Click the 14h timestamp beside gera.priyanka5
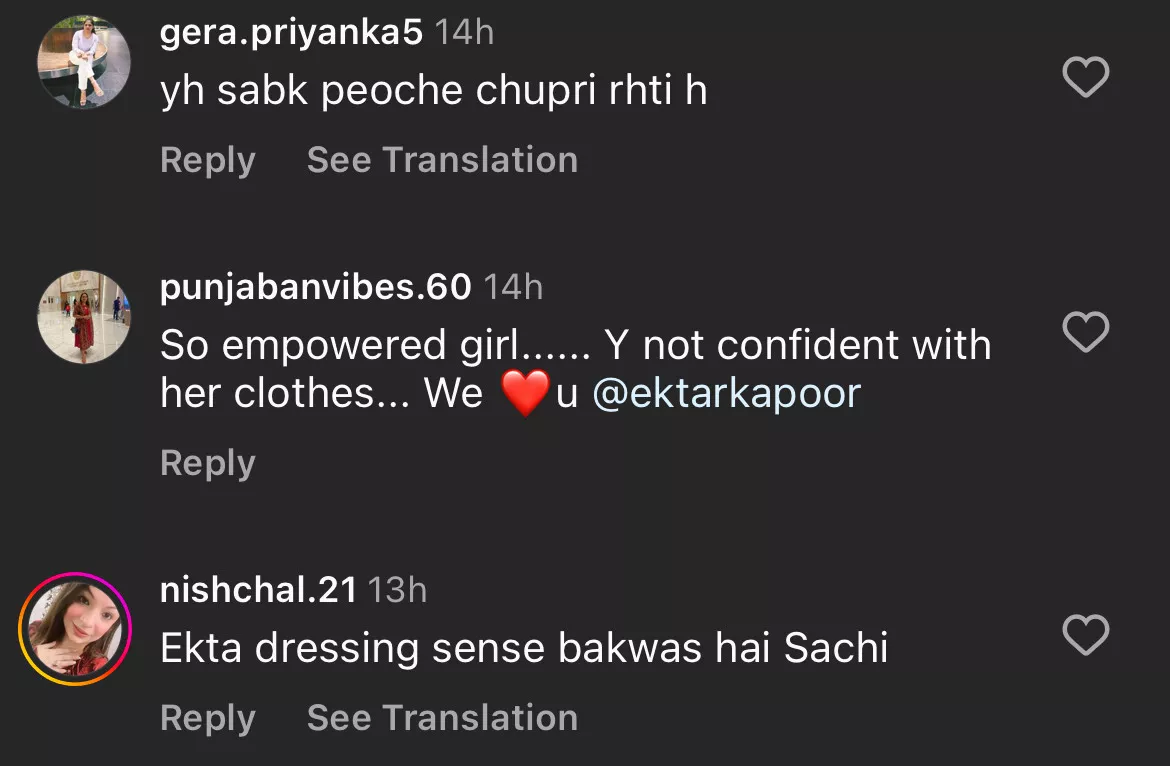Viewport: 1170px width, 766px height. [464, 33]
